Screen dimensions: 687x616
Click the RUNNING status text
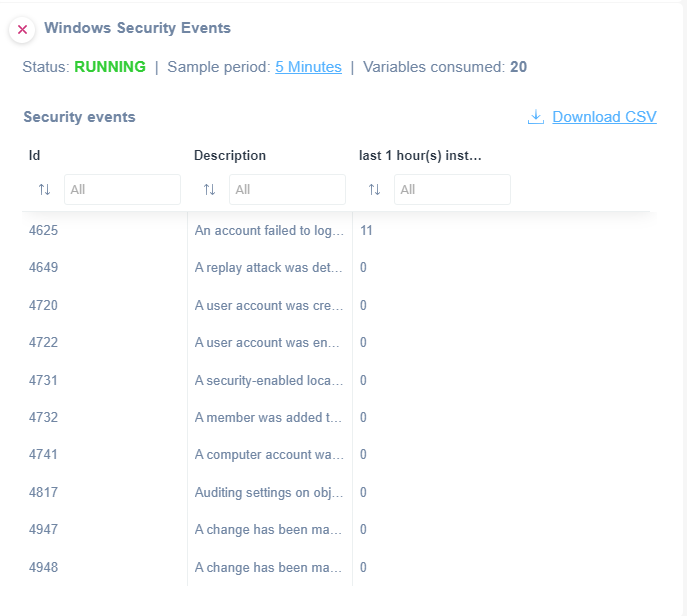point(110,67)
